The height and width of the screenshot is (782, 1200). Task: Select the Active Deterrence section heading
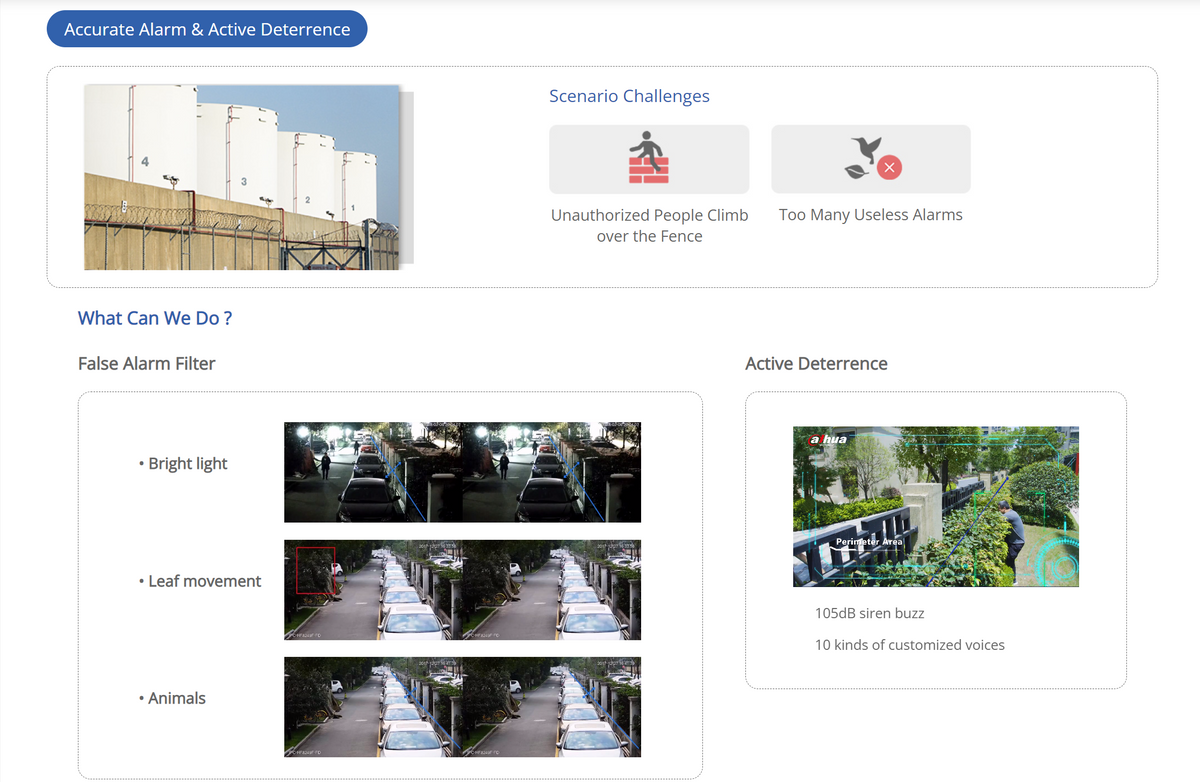click(816, 363)
